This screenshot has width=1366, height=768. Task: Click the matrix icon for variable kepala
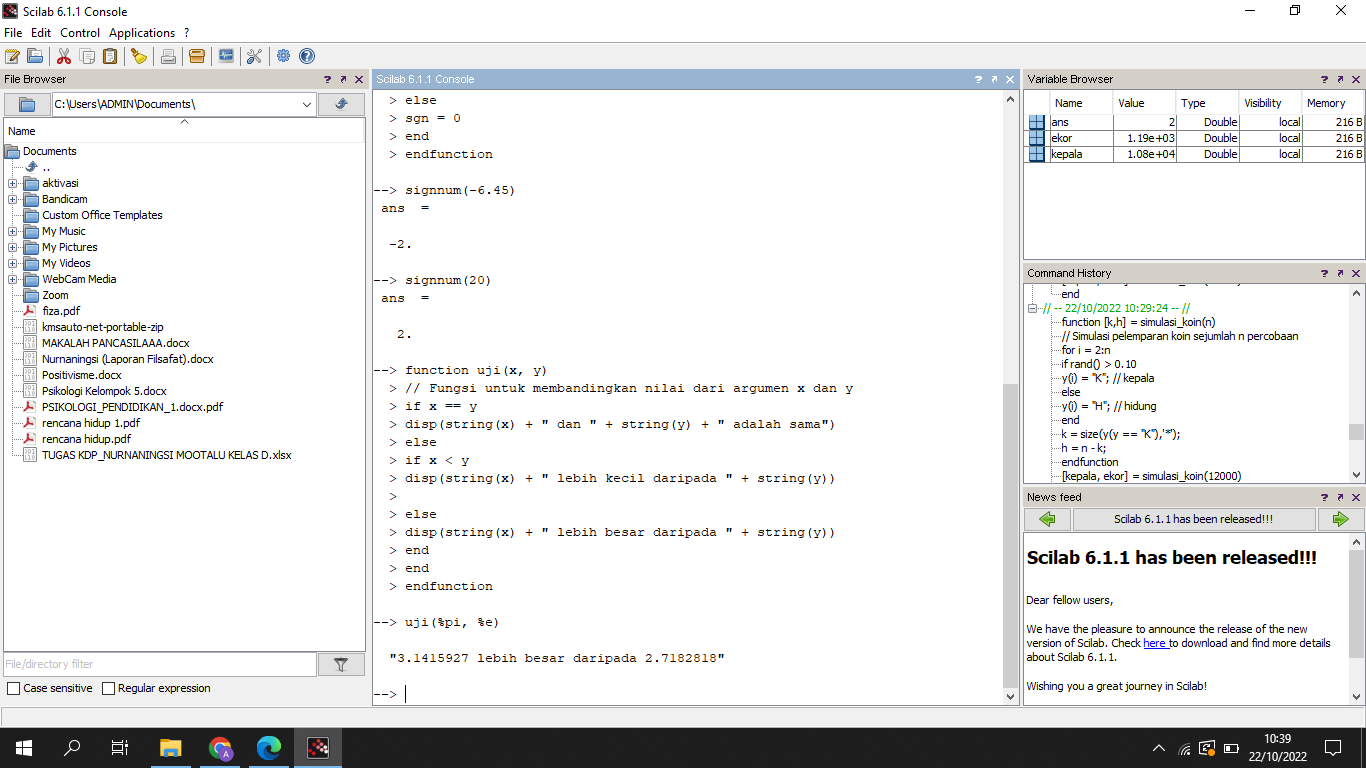[1037, 154]
